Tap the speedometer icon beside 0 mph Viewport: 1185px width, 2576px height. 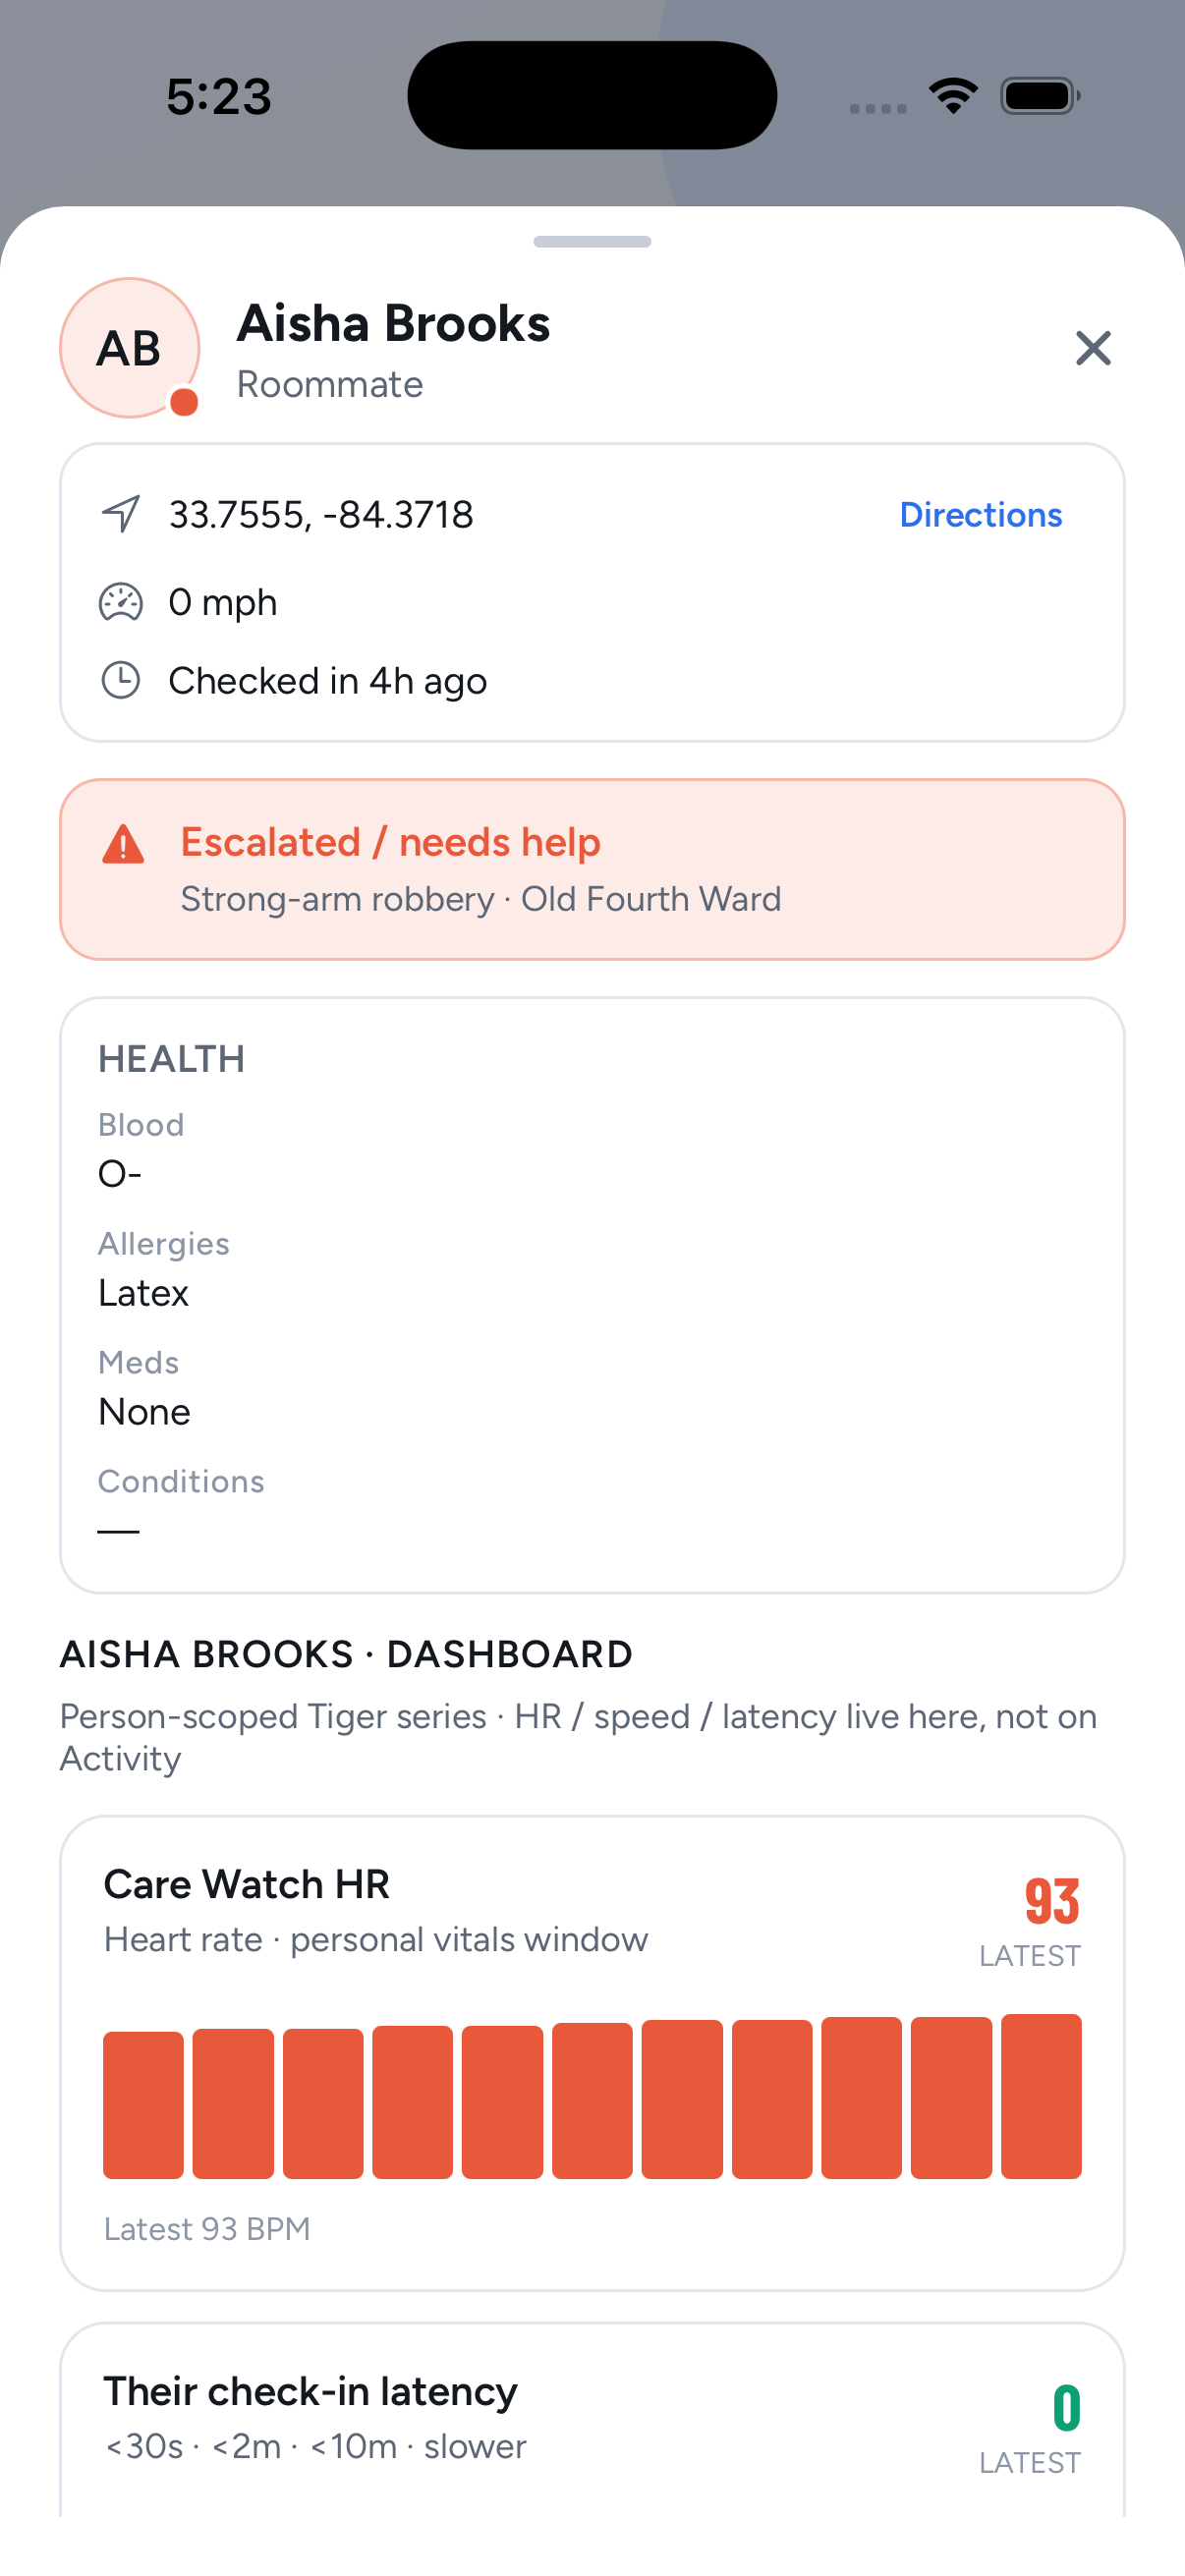121,602
